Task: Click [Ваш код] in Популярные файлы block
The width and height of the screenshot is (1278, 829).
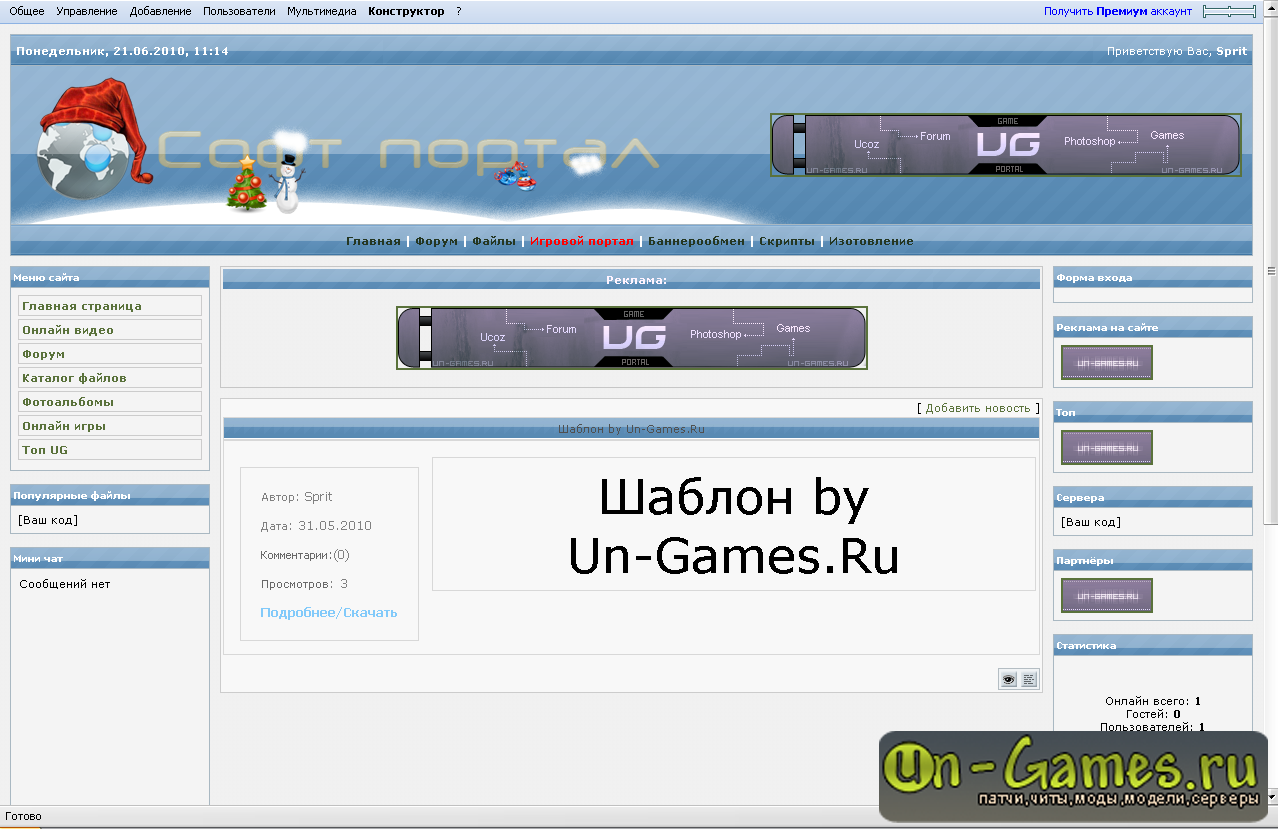Action: (48, 520)
